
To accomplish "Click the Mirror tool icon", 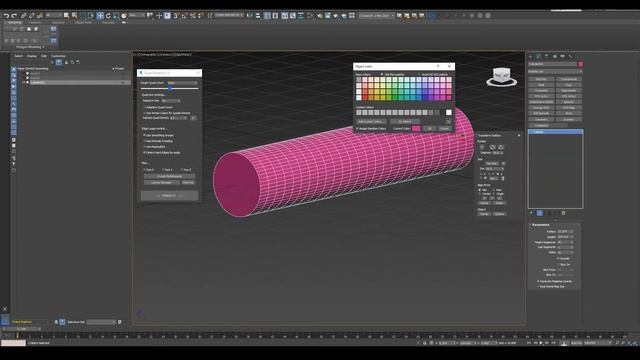I will [x=249, y=16].
